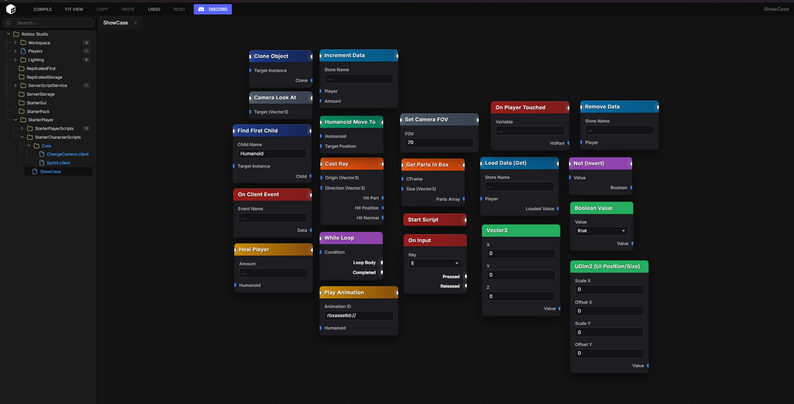The height and width of the screenshot is (404, 794).
Task: Select the ShowCase script in the tree
Action: pos(50,172)
